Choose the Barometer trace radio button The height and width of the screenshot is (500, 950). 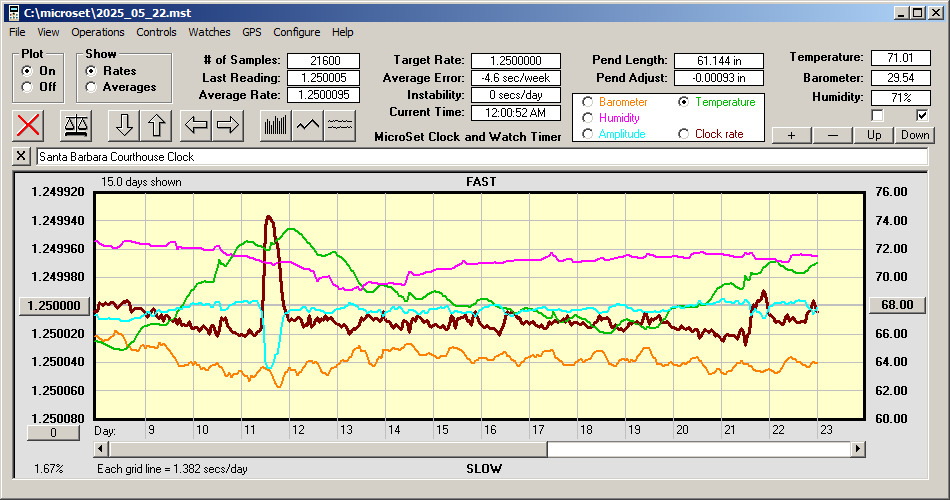click(x=588, y=102)
